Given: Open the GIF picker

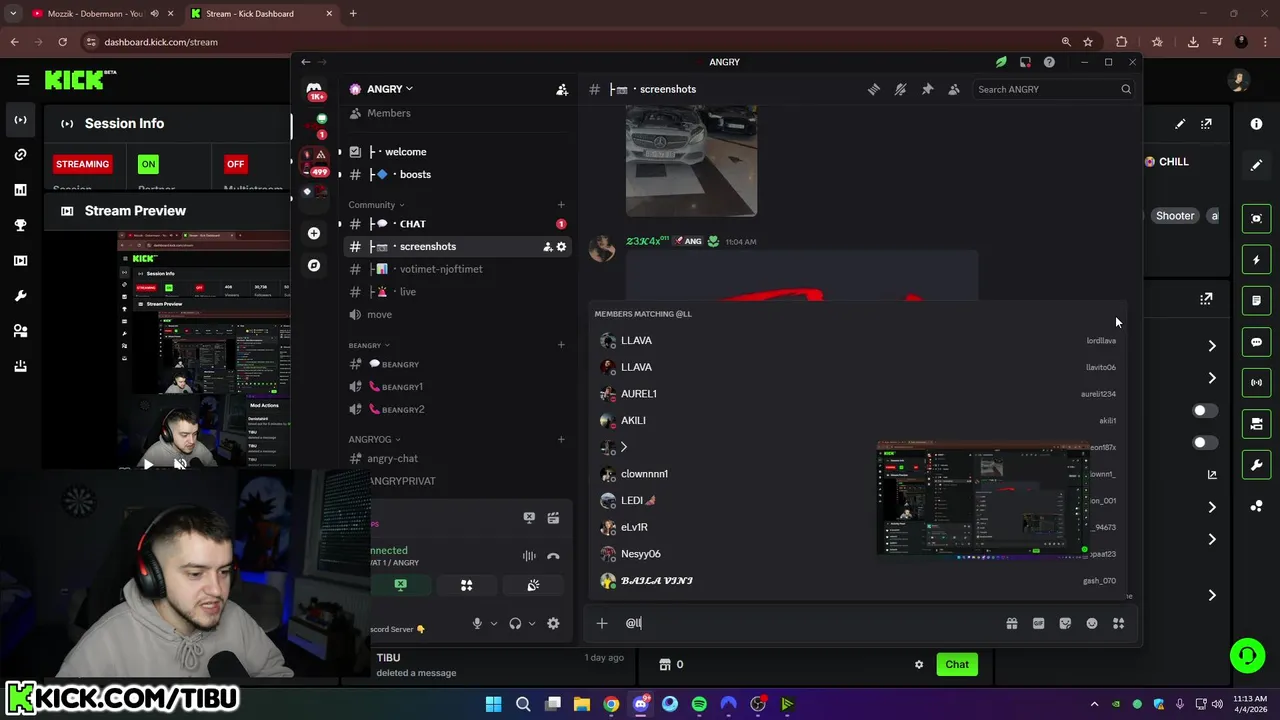Looking at the screenshot, I should (x=1038, y=623).
